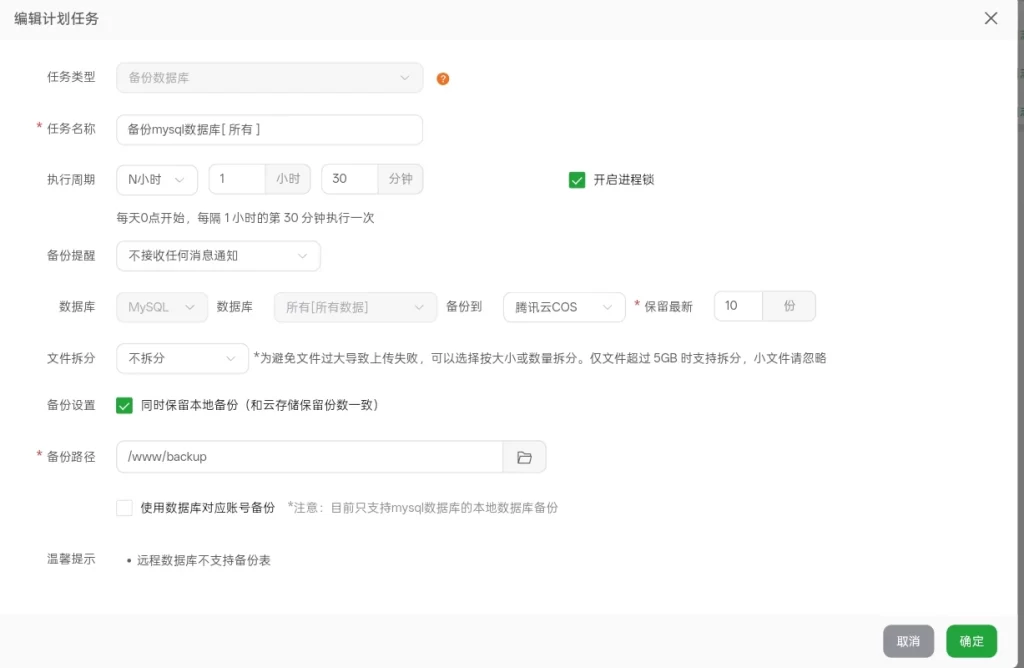Viewport: 1024px width, 668px height.
Task: Click the disabled 备份数据库 task type selector
Action: coord(270,77)
